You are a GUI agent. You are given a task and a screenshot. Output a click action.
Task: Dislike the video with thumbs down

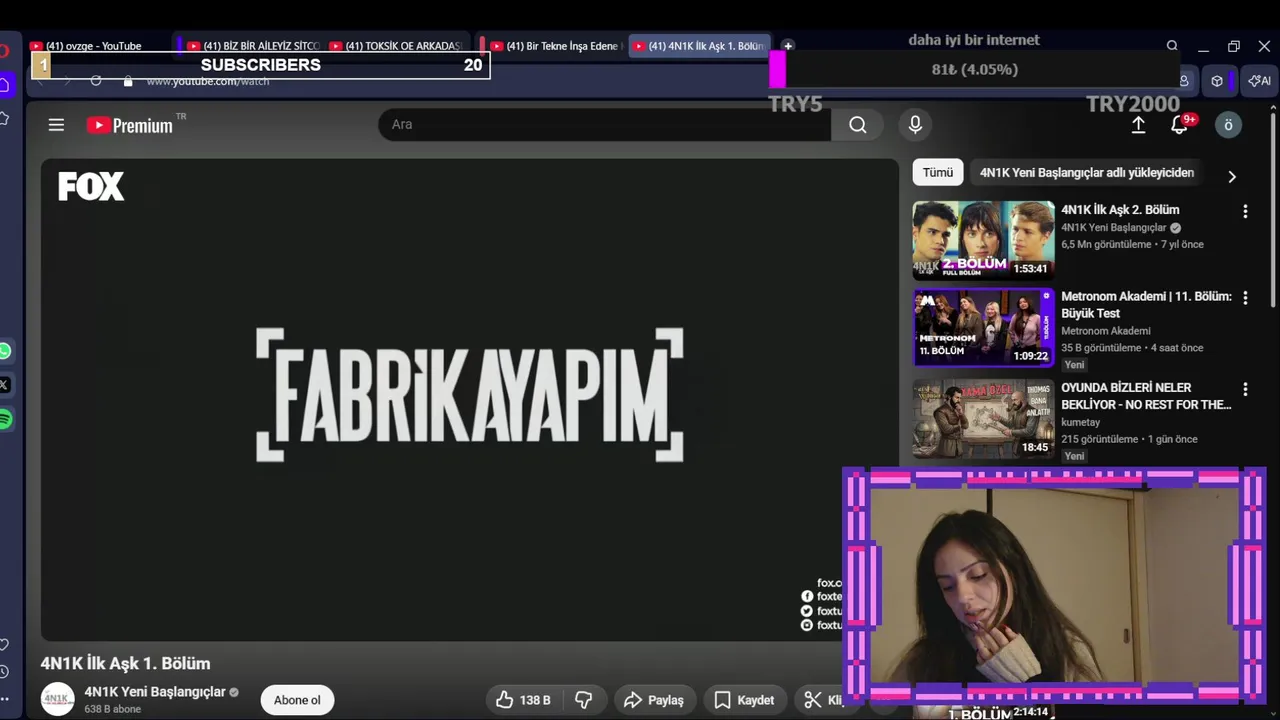tap(584, 700)
